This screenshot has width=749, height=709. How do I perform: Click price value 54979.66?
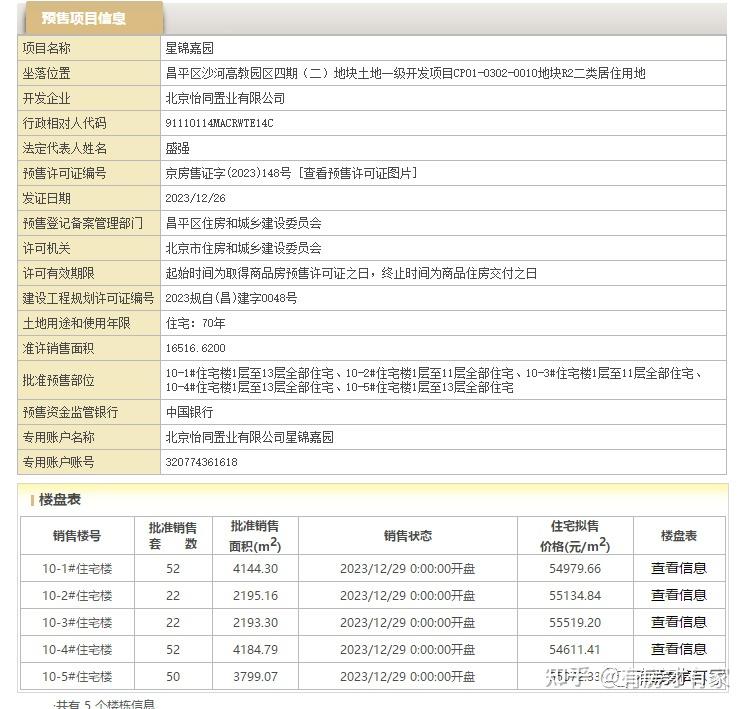575,569
